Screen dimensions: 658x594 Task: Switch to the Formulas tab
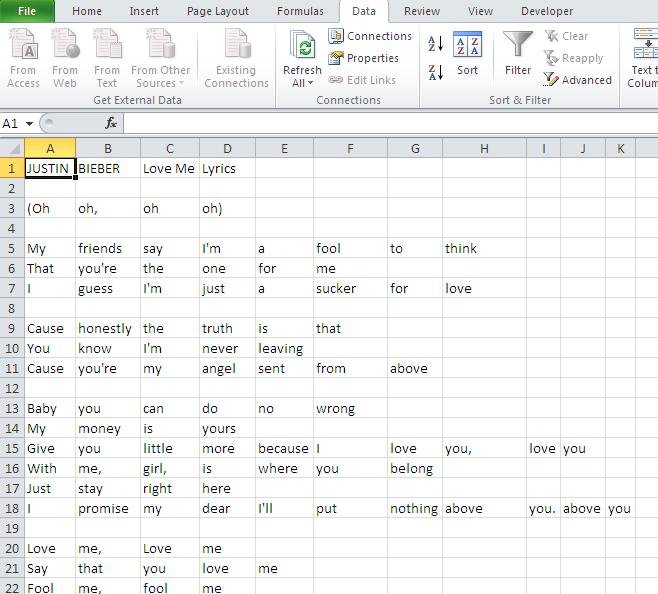[x=300, y=11]
